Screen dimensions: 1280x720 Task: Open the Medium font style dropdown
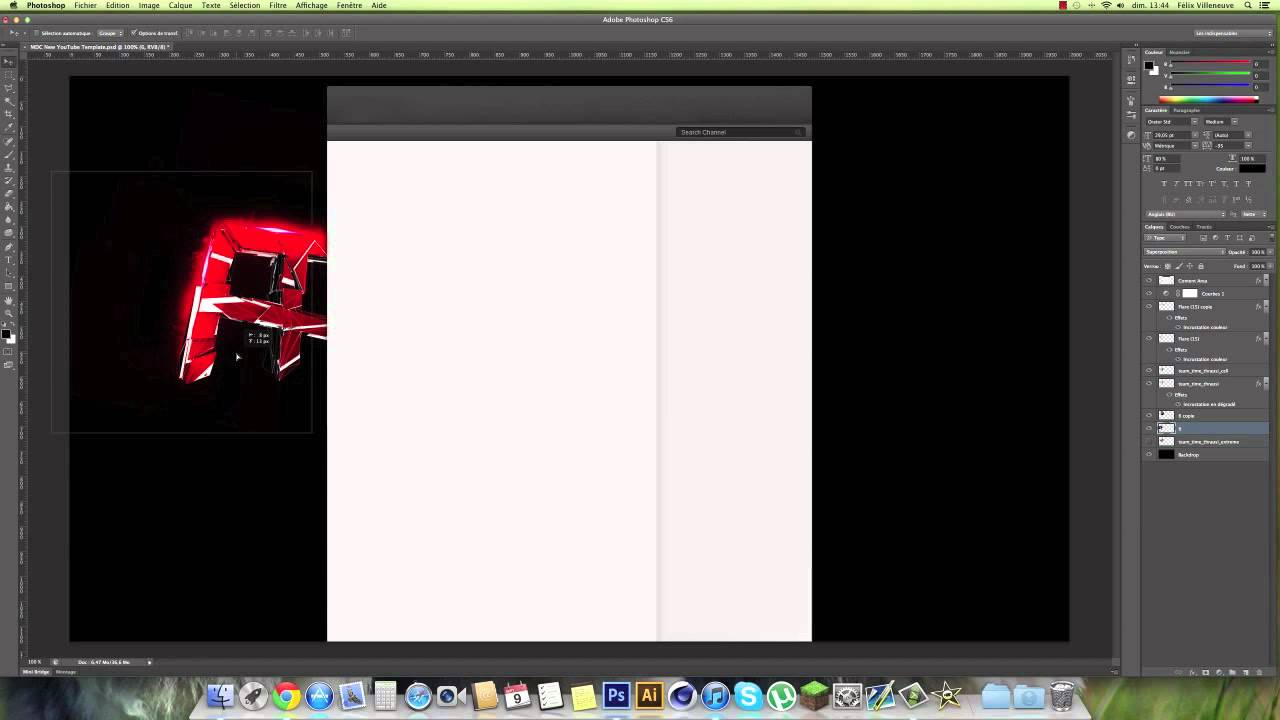click(x=1221, y=122)
